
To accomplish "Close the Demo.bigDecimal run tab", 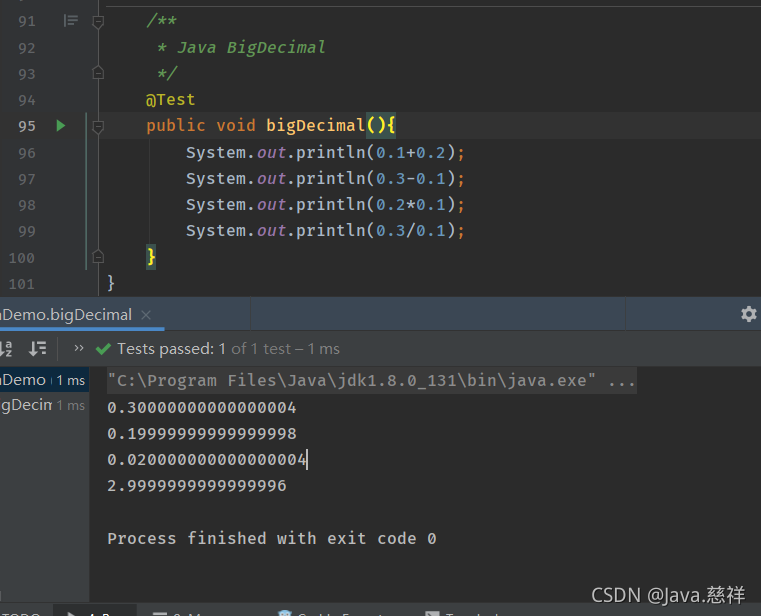I will click(146, 315).
